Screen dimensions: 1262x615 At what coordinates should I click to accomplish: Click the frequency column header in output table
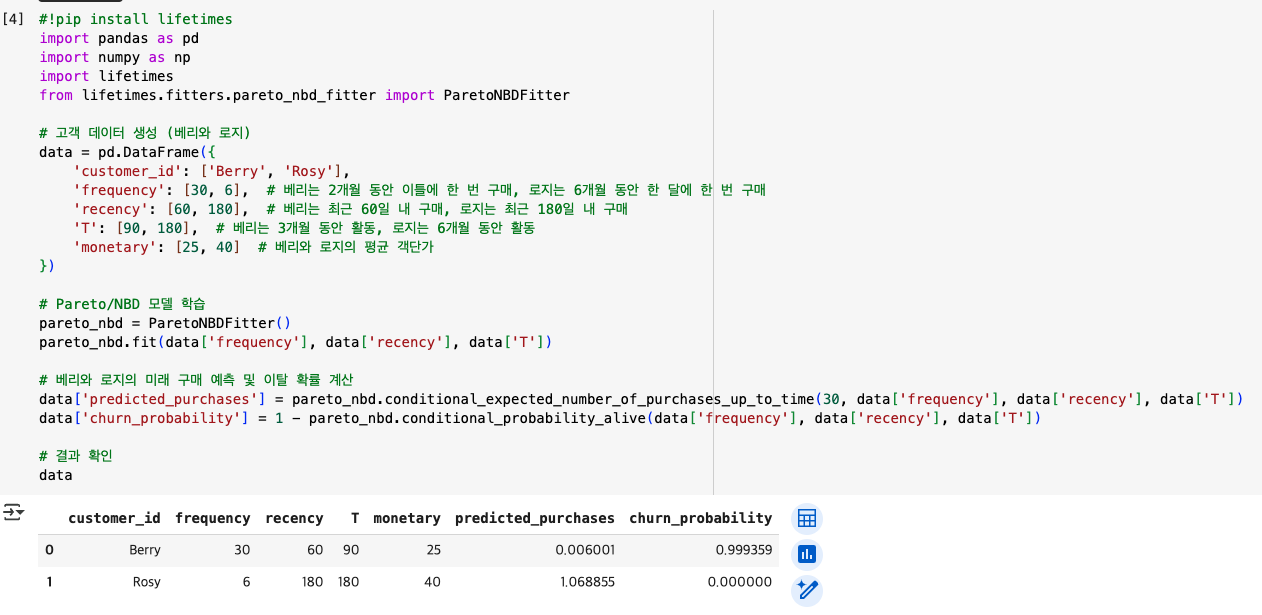pyautogui.click(x=213, y=518)
